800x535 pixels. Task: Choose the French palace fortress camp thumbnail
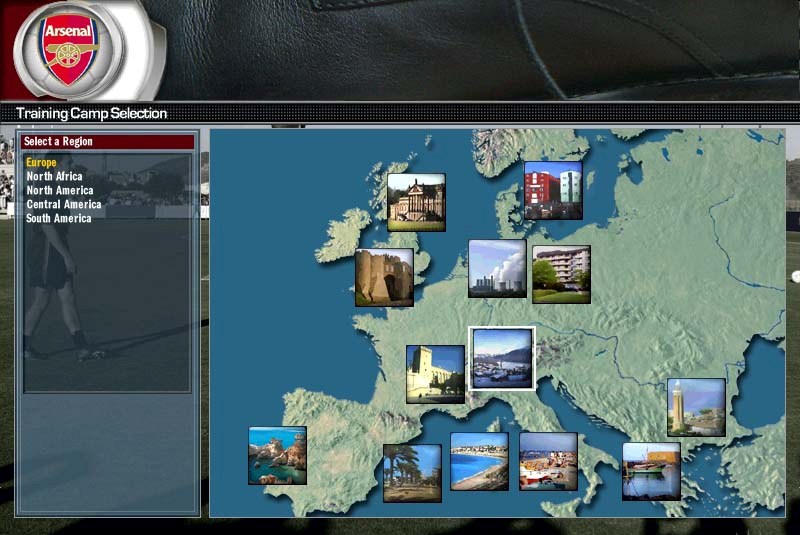tap(436, 374)
